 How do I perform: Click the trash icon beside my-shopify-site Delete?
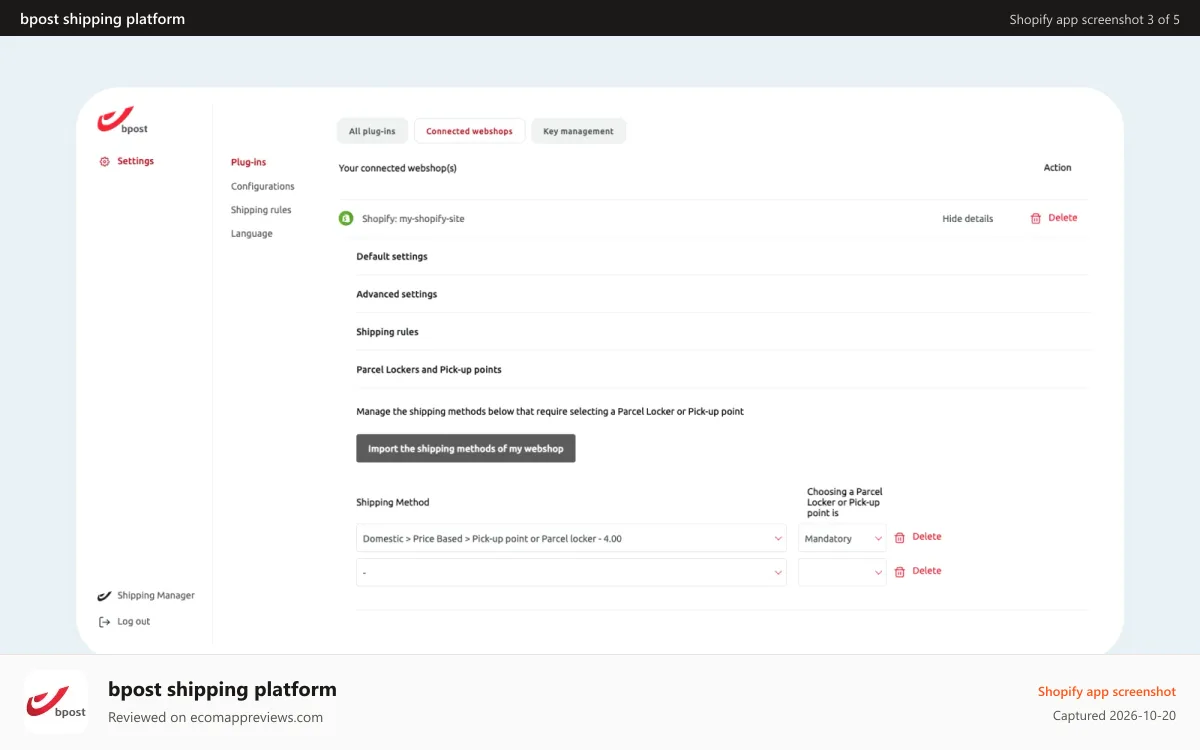click(1036, 218)
